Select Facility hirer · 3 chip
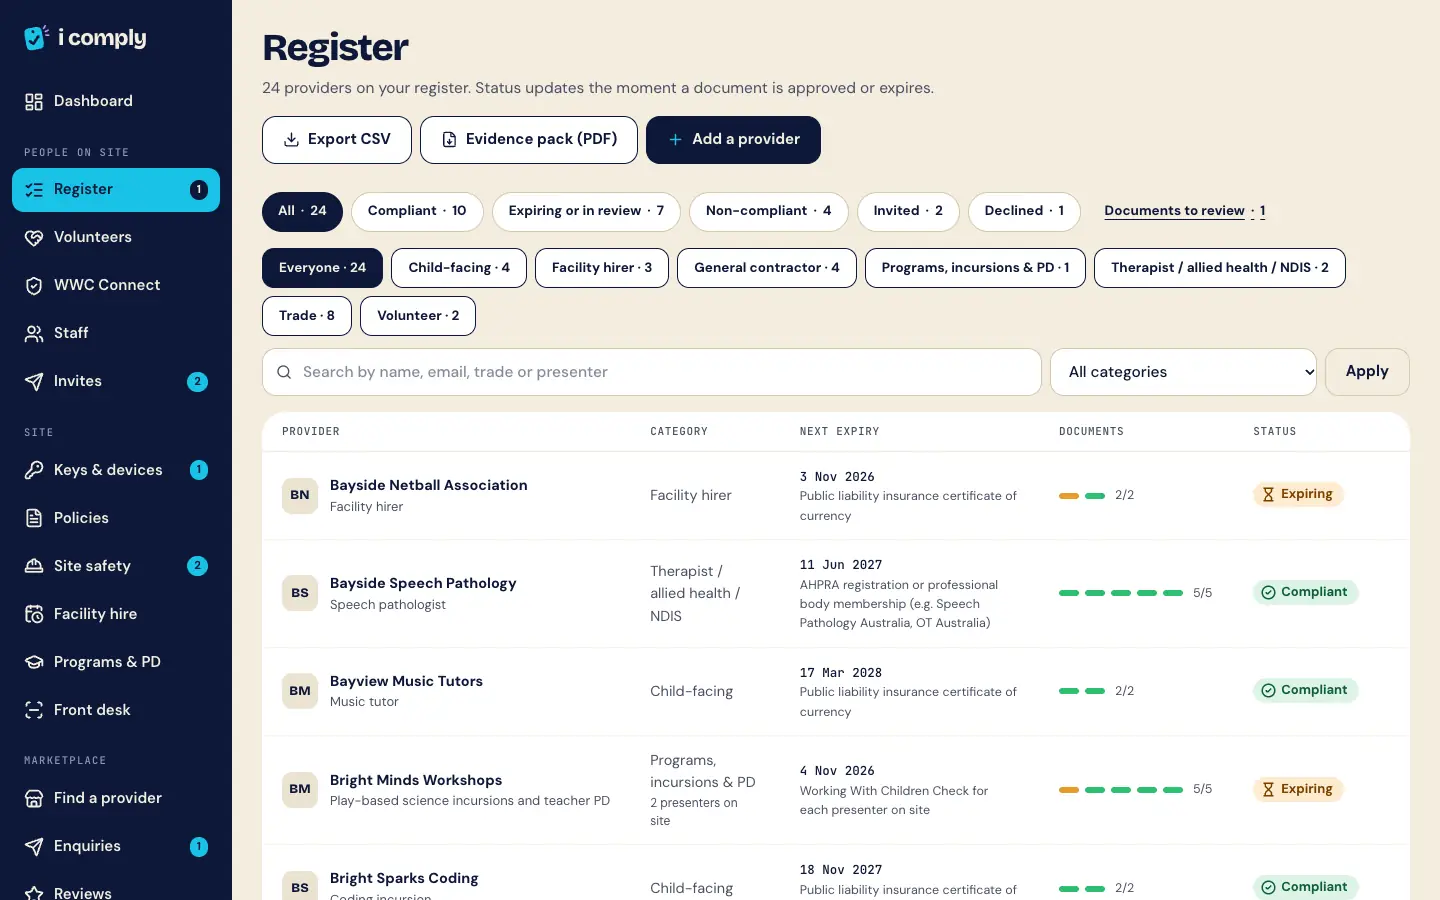Viewport: 1440px width, 900px height. click(602, 268)
